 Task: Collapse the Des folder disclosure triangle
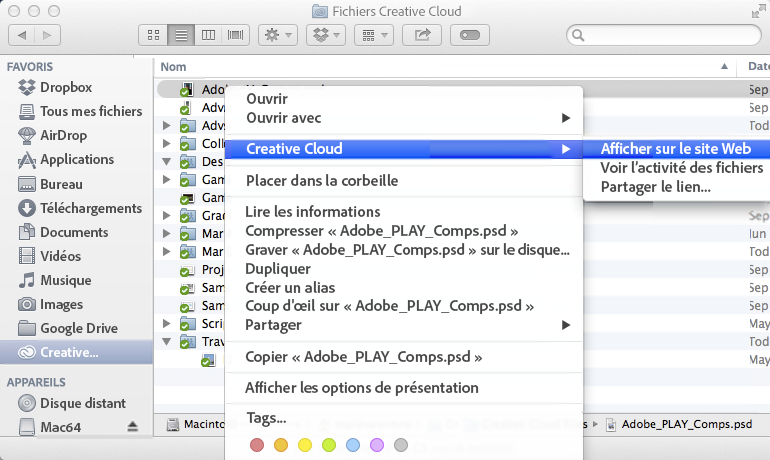tap(166, 162)
